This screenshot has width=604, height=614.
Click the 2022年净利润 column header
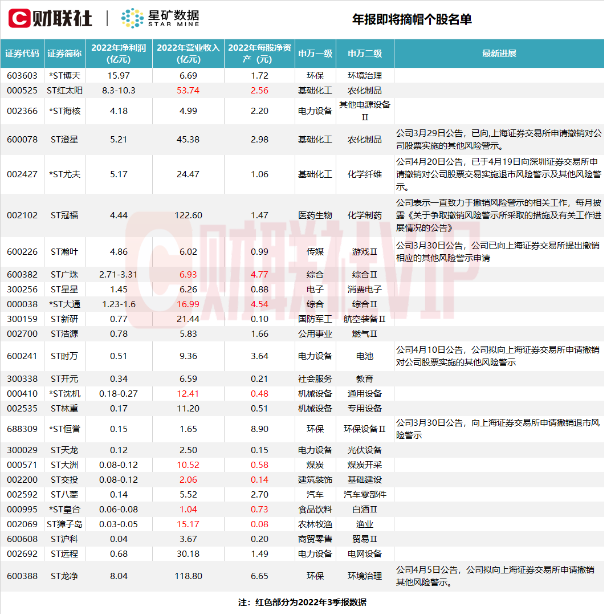coord(119,54)
